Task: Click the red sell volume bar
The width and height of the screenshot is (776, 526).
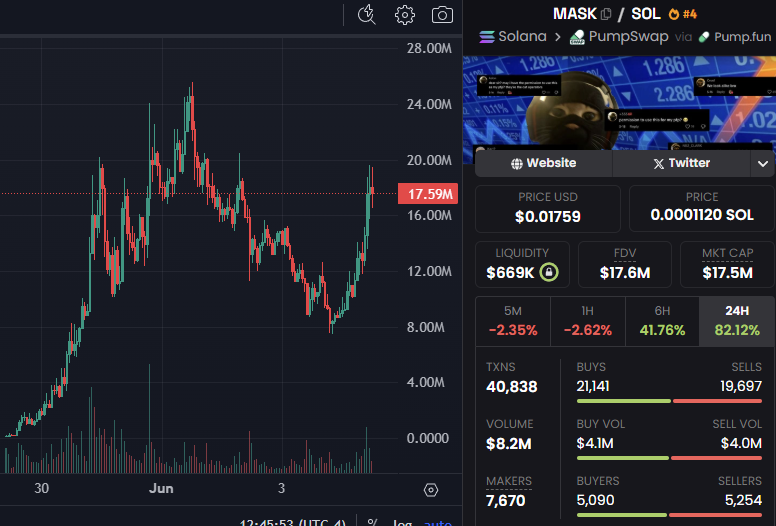Action: click(716, 458)
